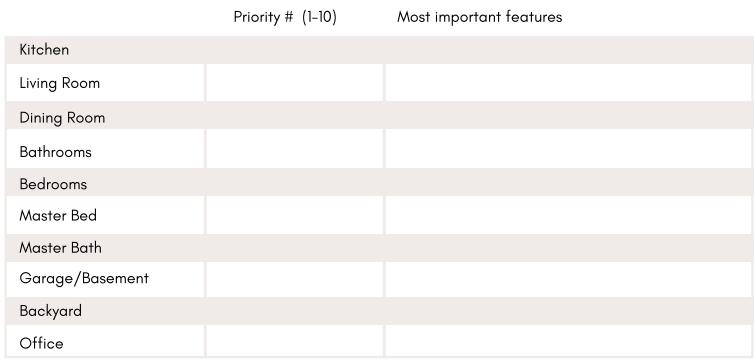Select the Bathrooms priority number cell
This screenshot has width=756, height=360.
coord(295,149)
